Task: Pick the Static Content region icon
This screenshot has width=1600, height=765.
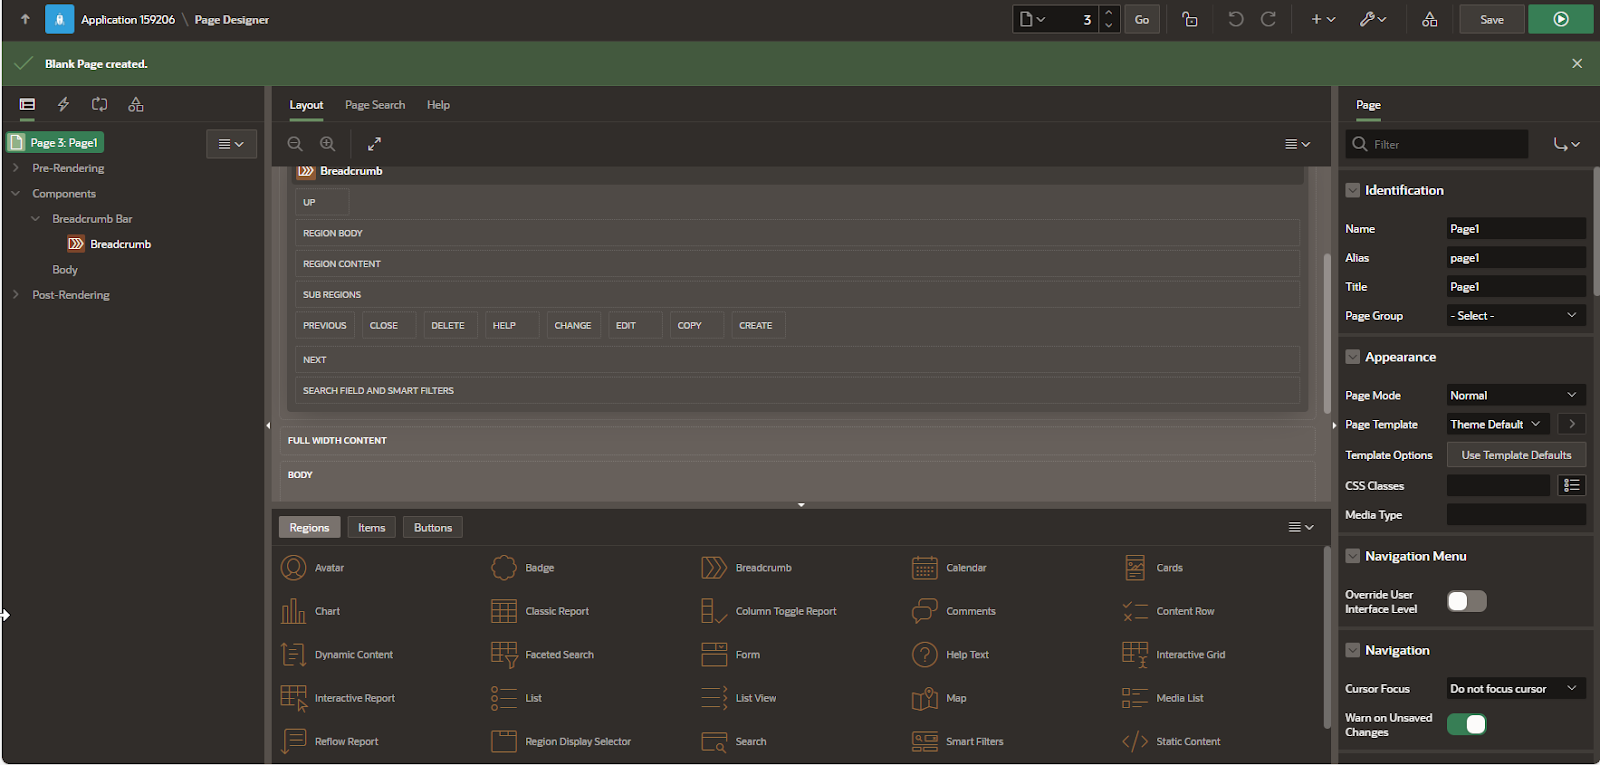Action: pos(1135,742)
